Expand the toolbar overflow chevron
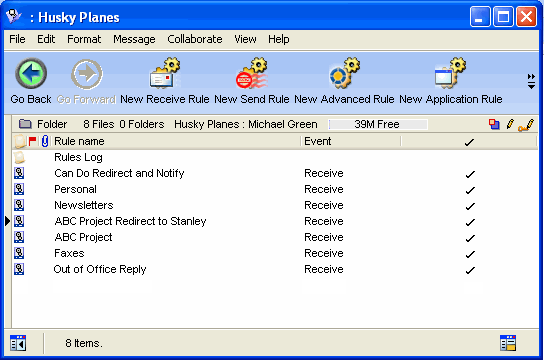The image size is (544, 360). (x=531, y=81)
